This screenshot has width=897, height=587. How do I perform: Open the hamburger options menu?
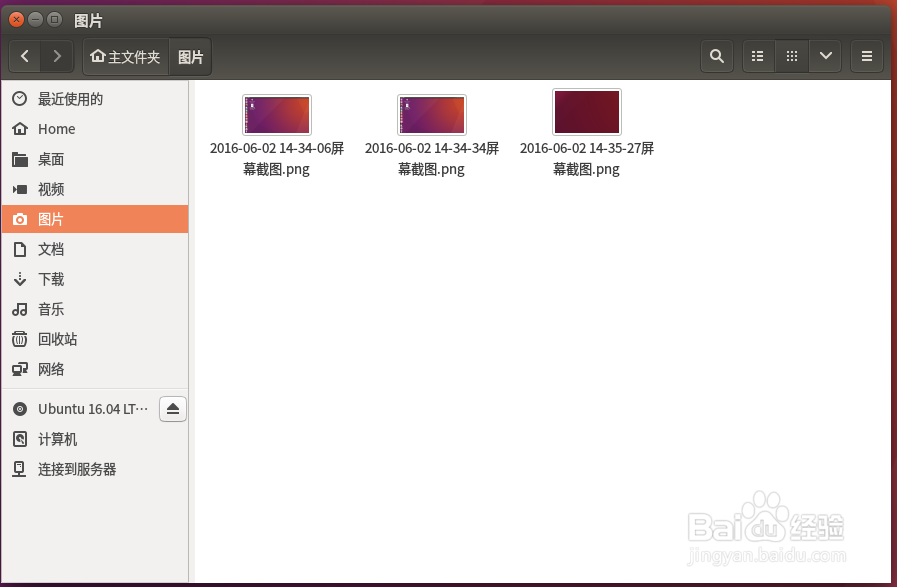pos(866,56)
